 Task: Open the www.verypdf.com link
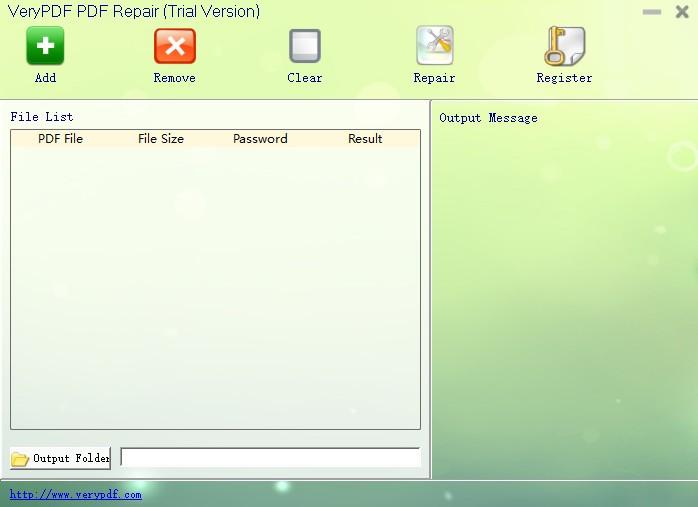pos(76,495)
